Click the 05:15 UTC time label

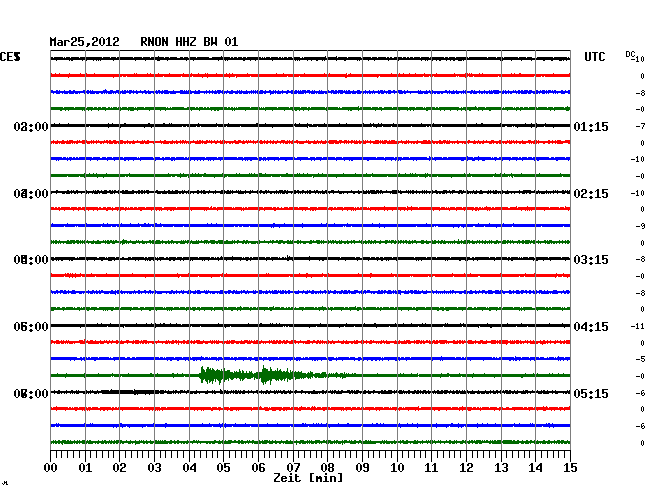[x=591, y=394]
